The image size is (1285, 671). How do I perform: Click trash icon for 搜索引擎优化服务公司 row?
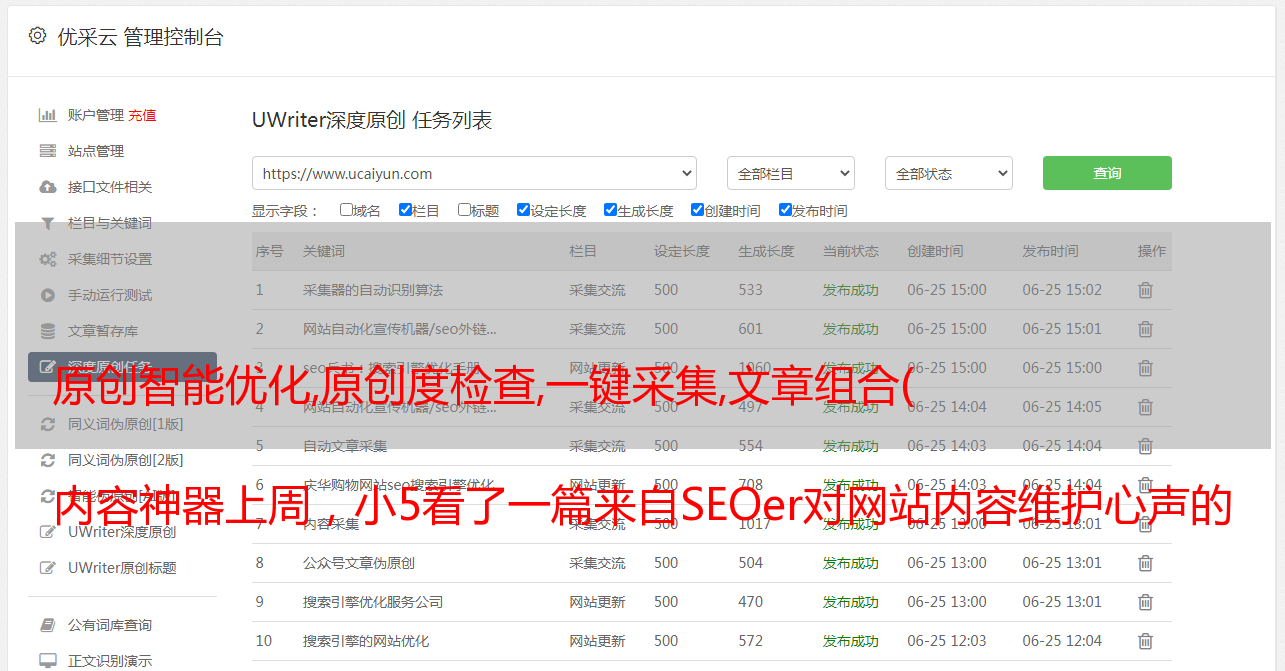[1145, 602]
